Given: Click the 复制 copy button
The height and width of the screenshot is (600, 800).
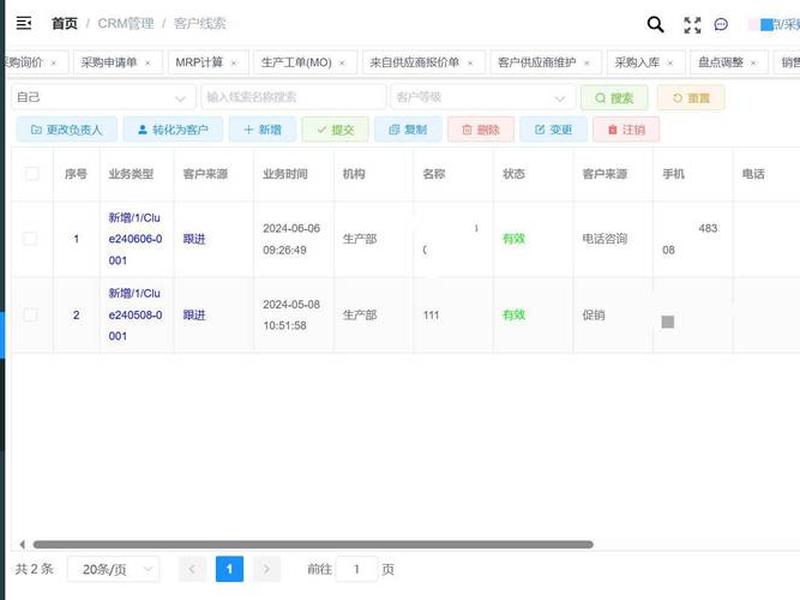Looking at the screenshot, I should point(408,130).
